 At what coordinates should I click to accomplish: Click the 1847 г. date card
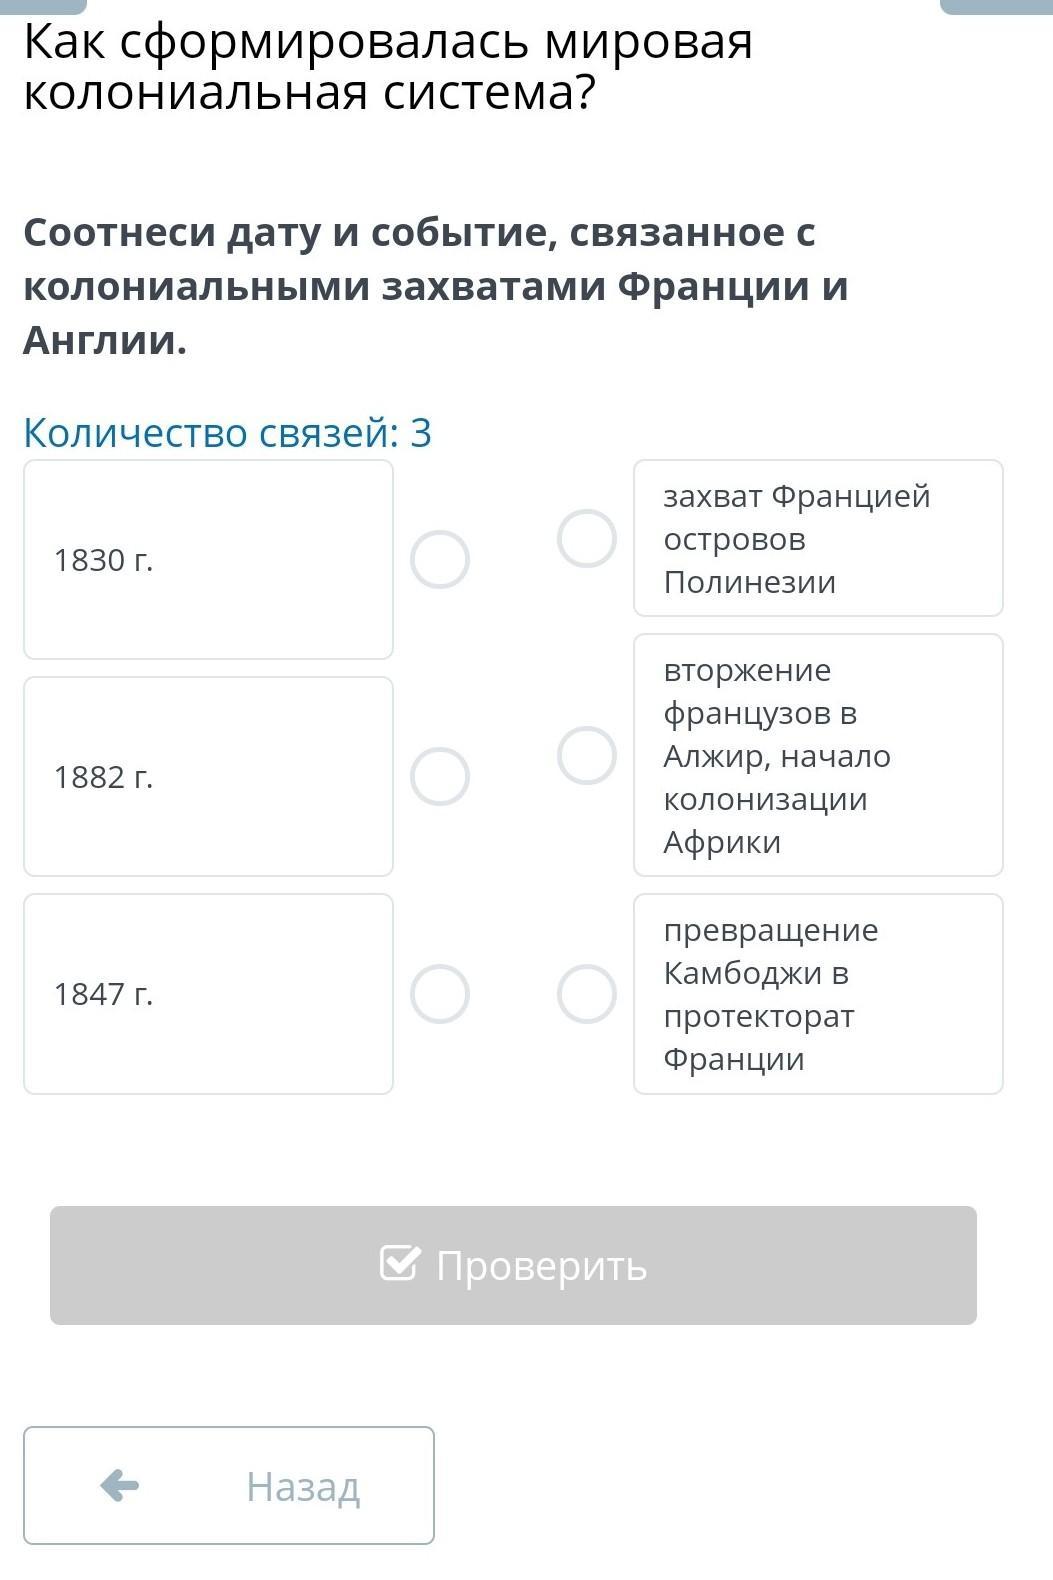tap(208, 994)
